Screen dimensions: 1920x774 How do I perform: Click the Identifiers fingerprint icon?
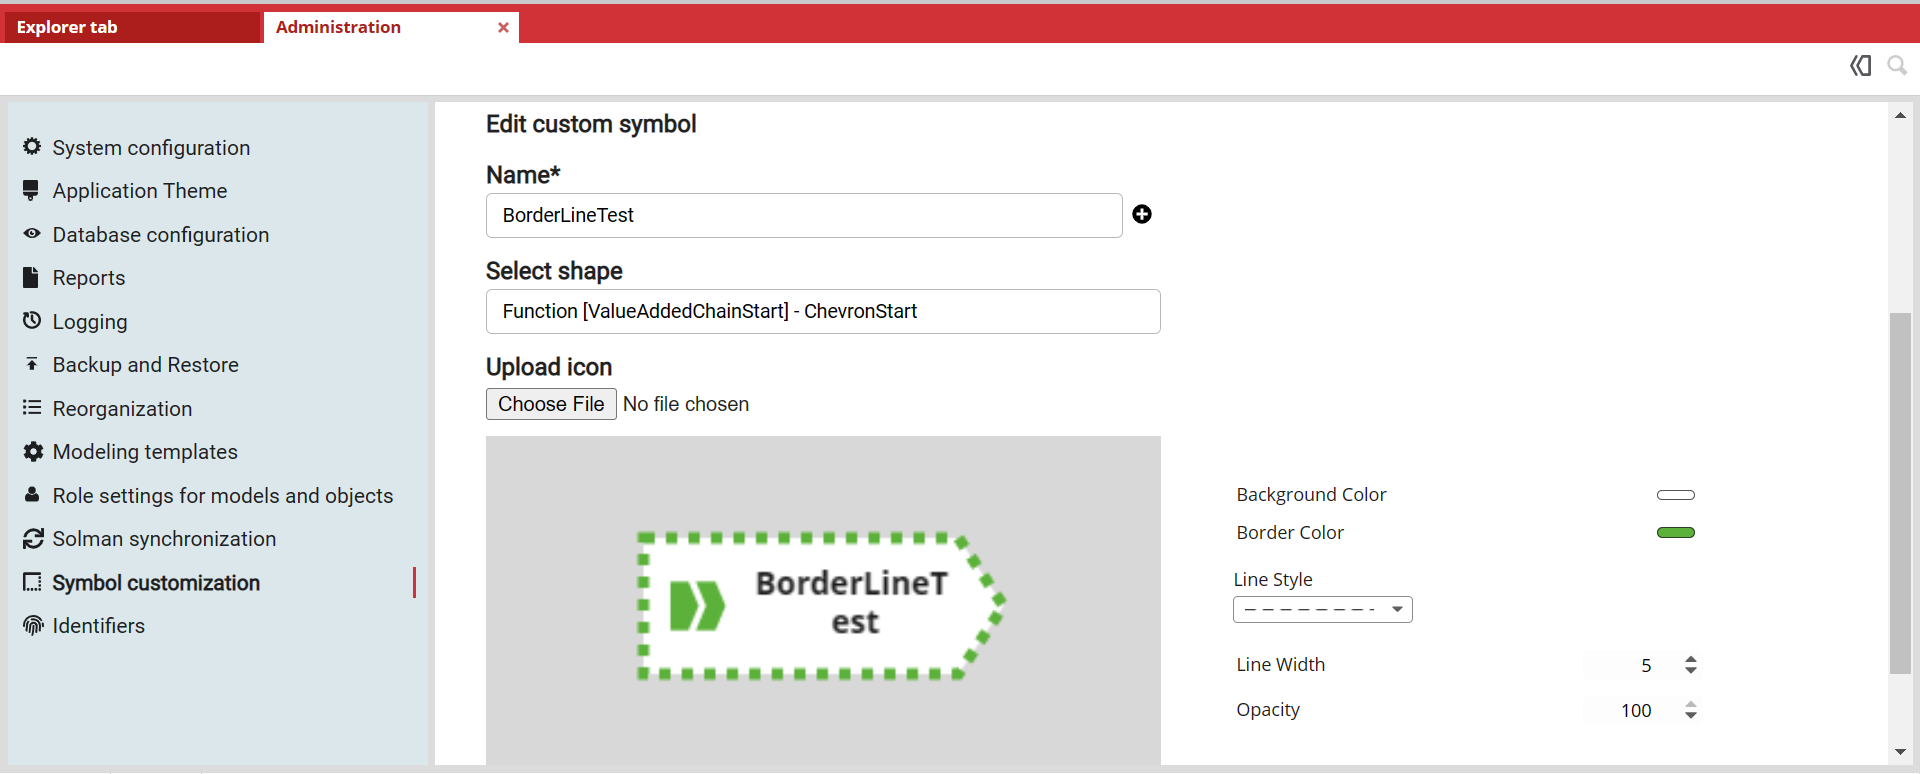[33, 626]
